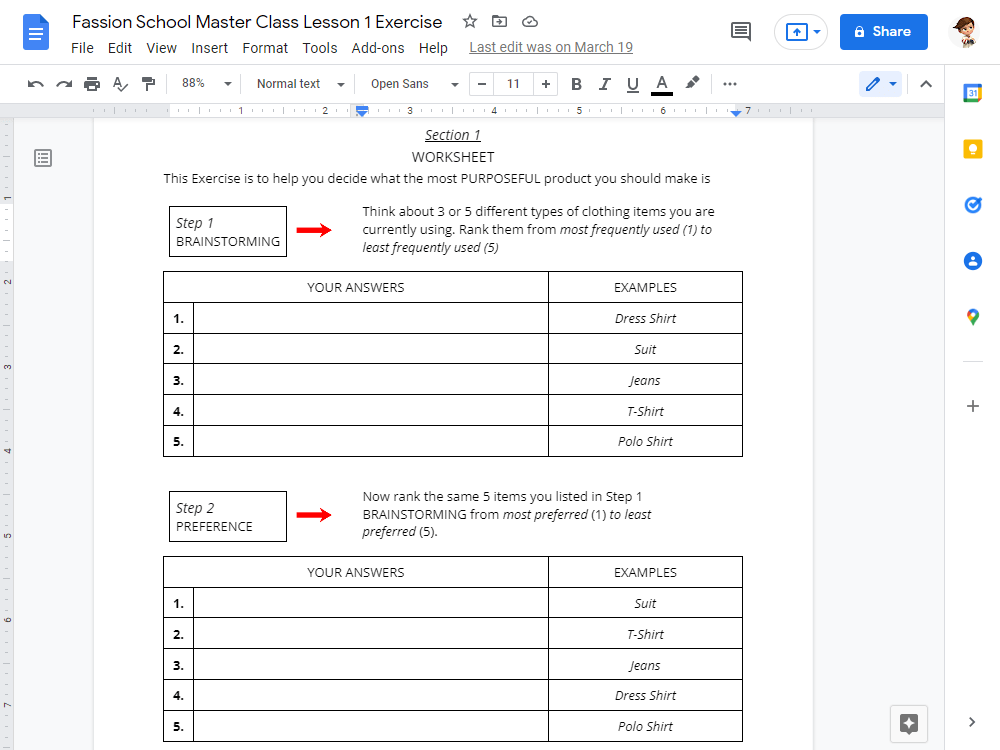Viewport: 1000px width, 750px height.
Task: Open the Explore button
Action: click(x=909, y=724)
